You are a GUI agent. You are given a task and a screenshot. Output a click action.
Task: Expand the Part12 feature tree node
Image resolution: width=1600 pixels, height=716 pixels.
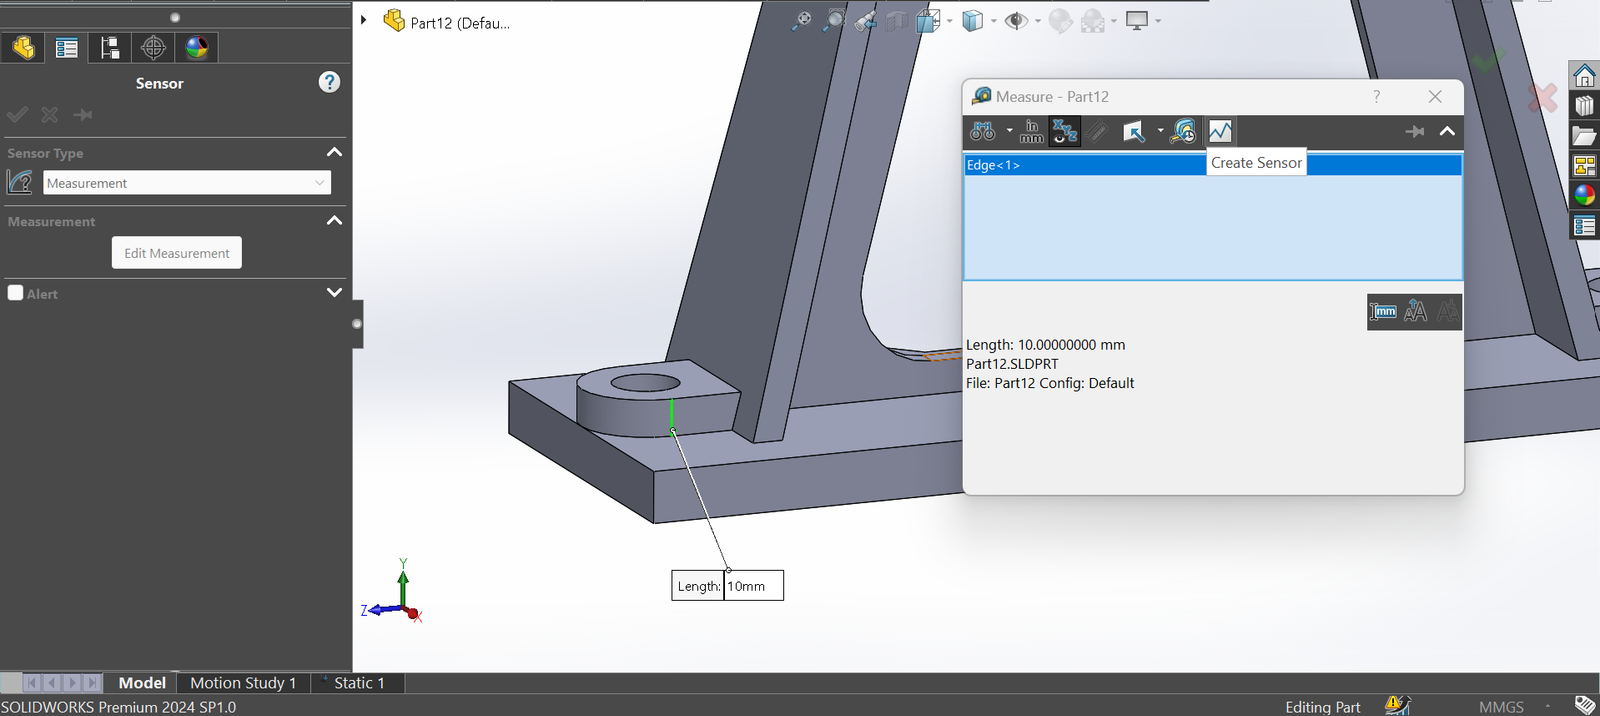(x=364, y=20)
